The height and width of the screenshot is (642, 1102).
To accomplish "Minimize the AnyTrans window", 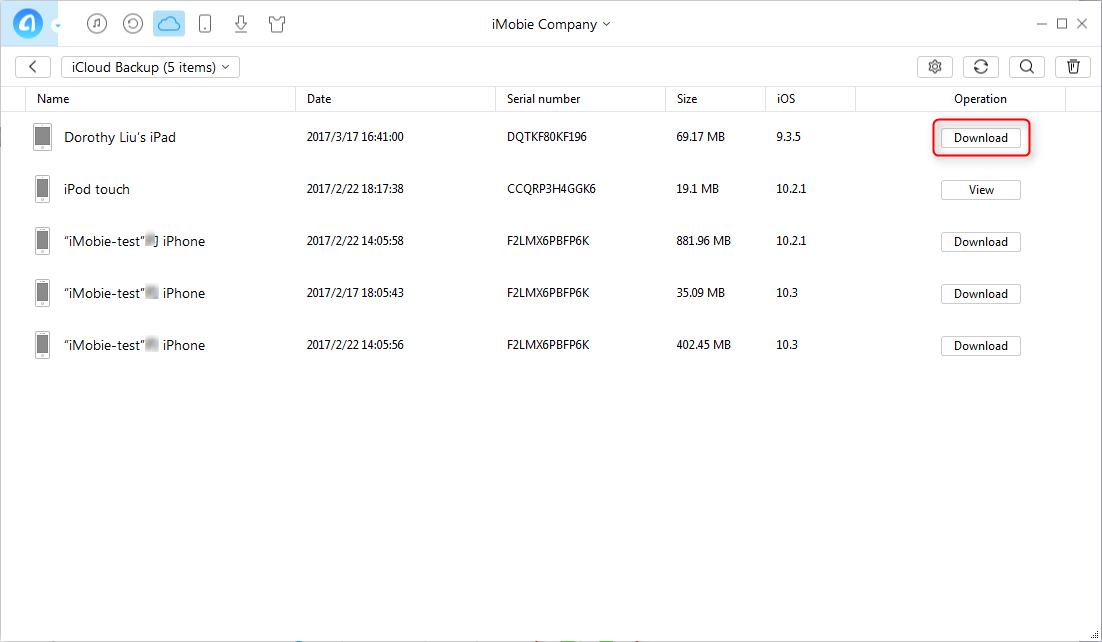I will point(1042,24).
